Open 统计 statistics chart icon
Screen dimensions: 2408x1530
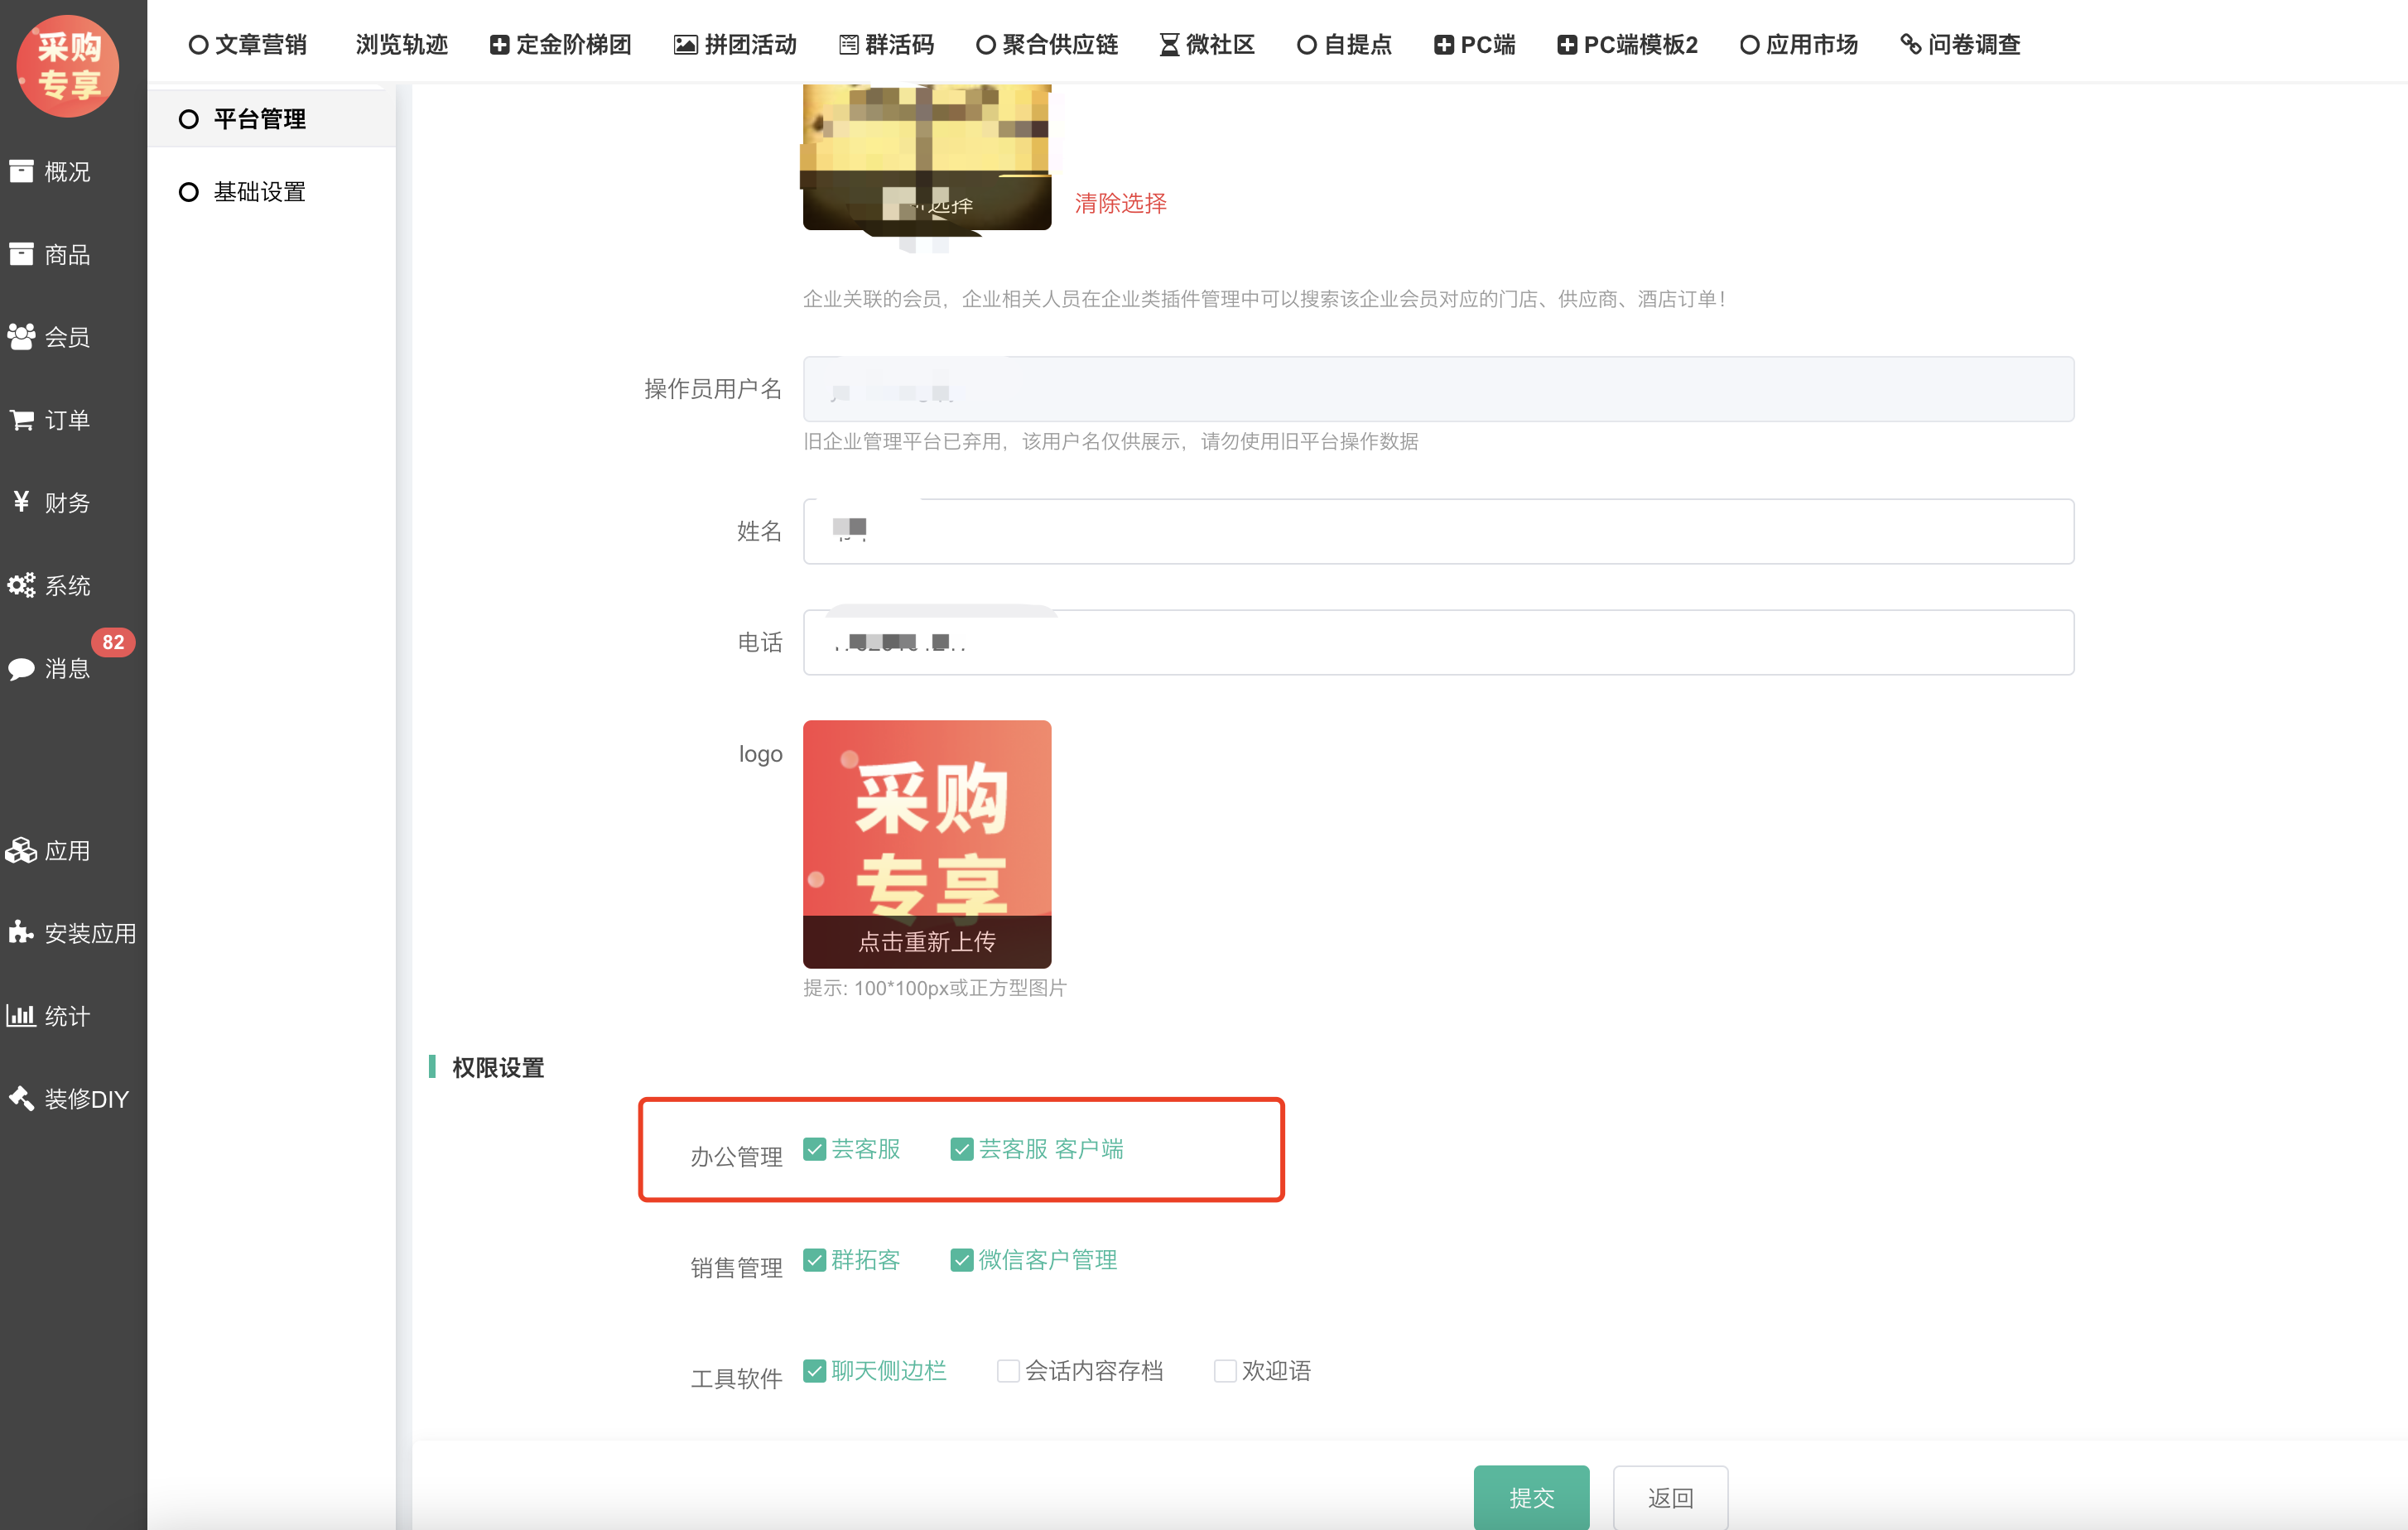[22, 1016]
